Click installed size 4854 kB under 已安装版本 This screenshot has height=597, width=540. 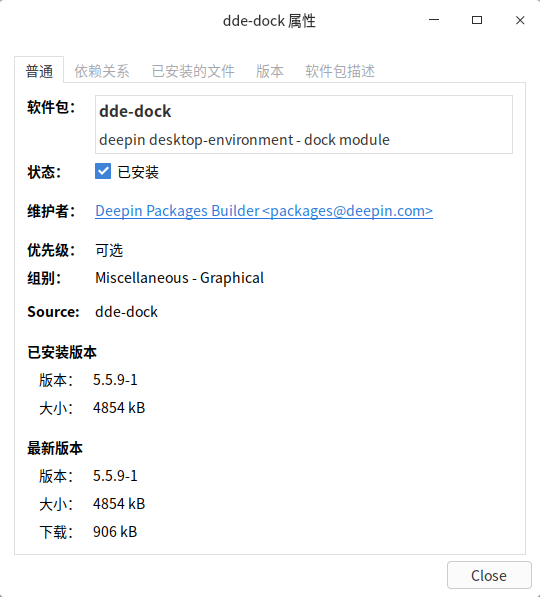[119, 408]
